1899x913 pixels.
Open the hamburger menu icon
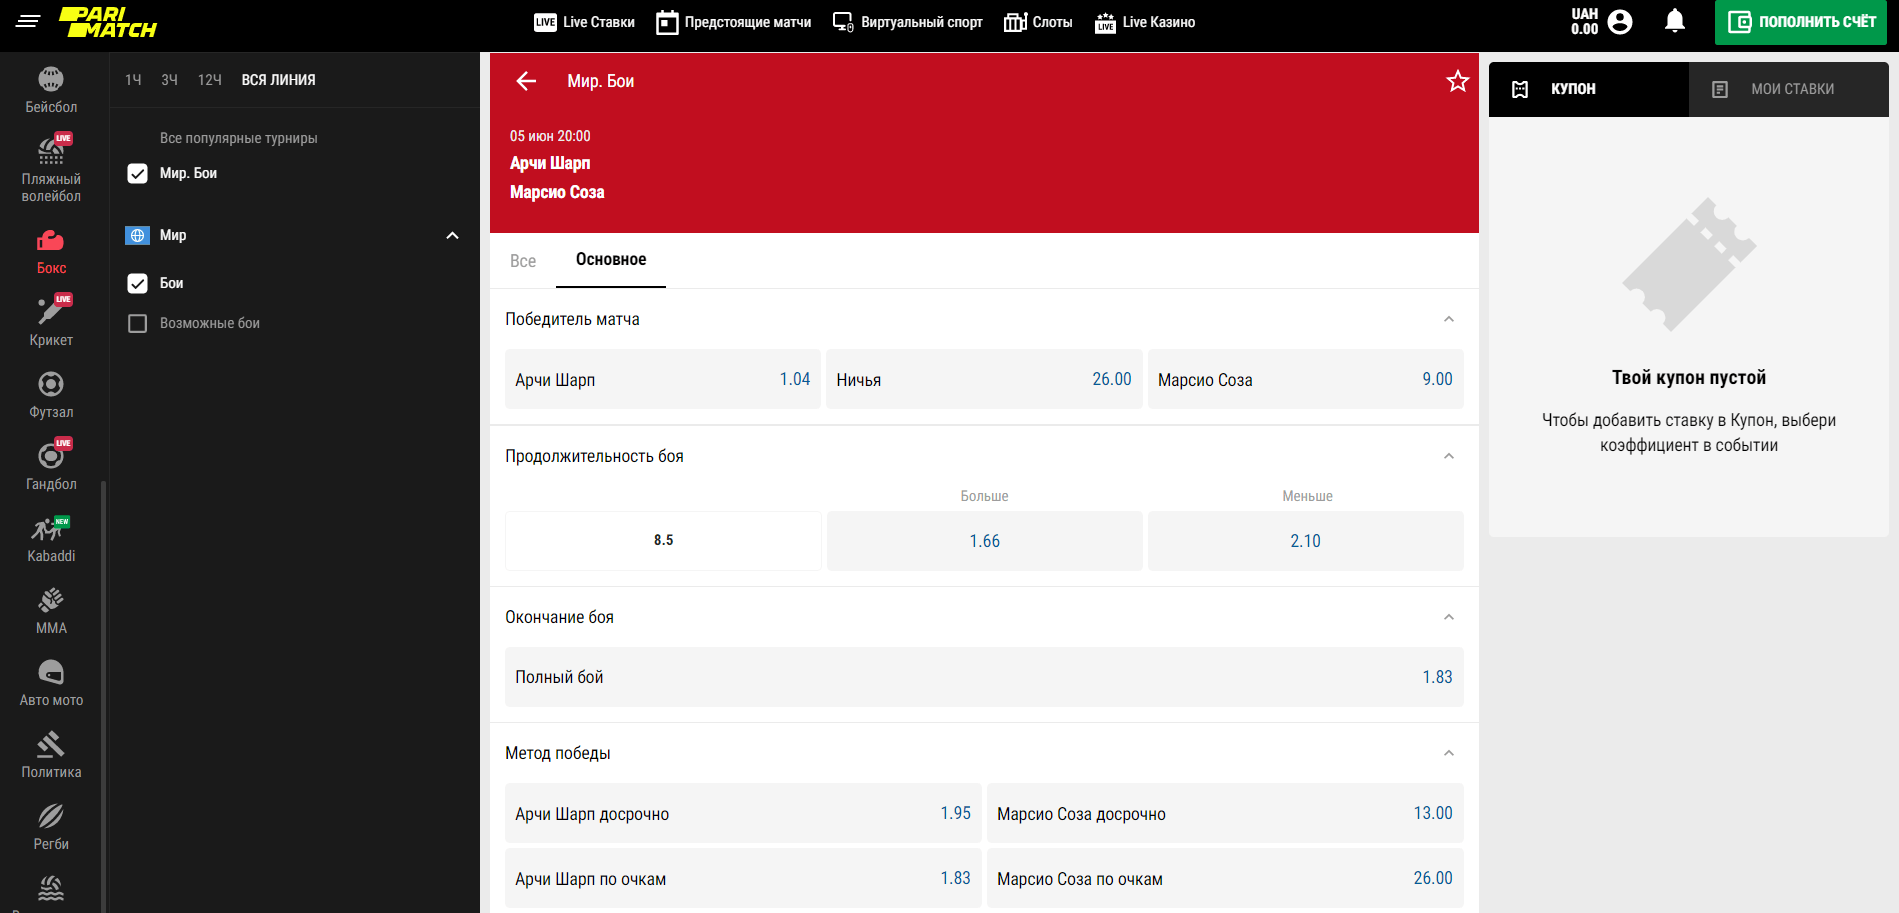pos(28,21)
